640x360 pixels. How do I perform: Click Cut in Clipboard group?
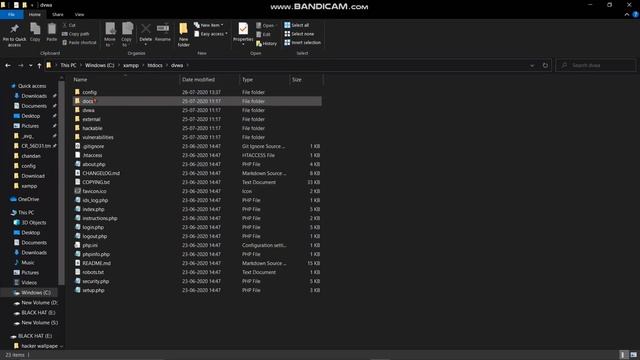click(x=69, y=25)
